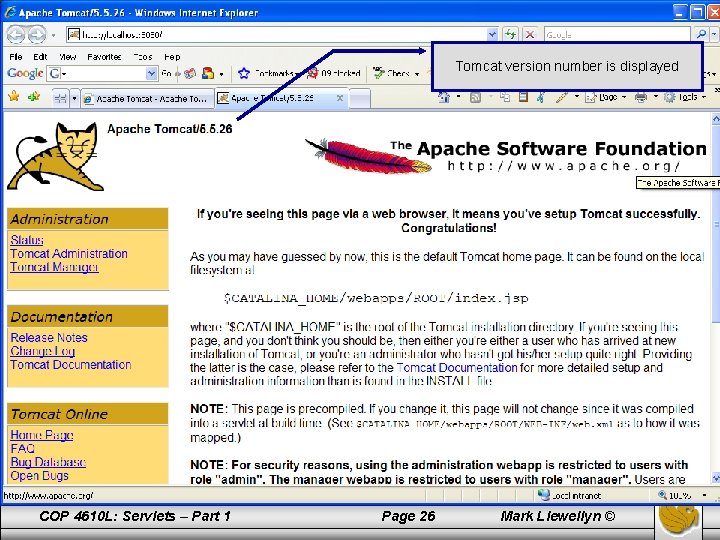Run search with the magnifier icon
The height and width of the screenshot is (540, 720).
pyautogui.click(x=701, y=34)
